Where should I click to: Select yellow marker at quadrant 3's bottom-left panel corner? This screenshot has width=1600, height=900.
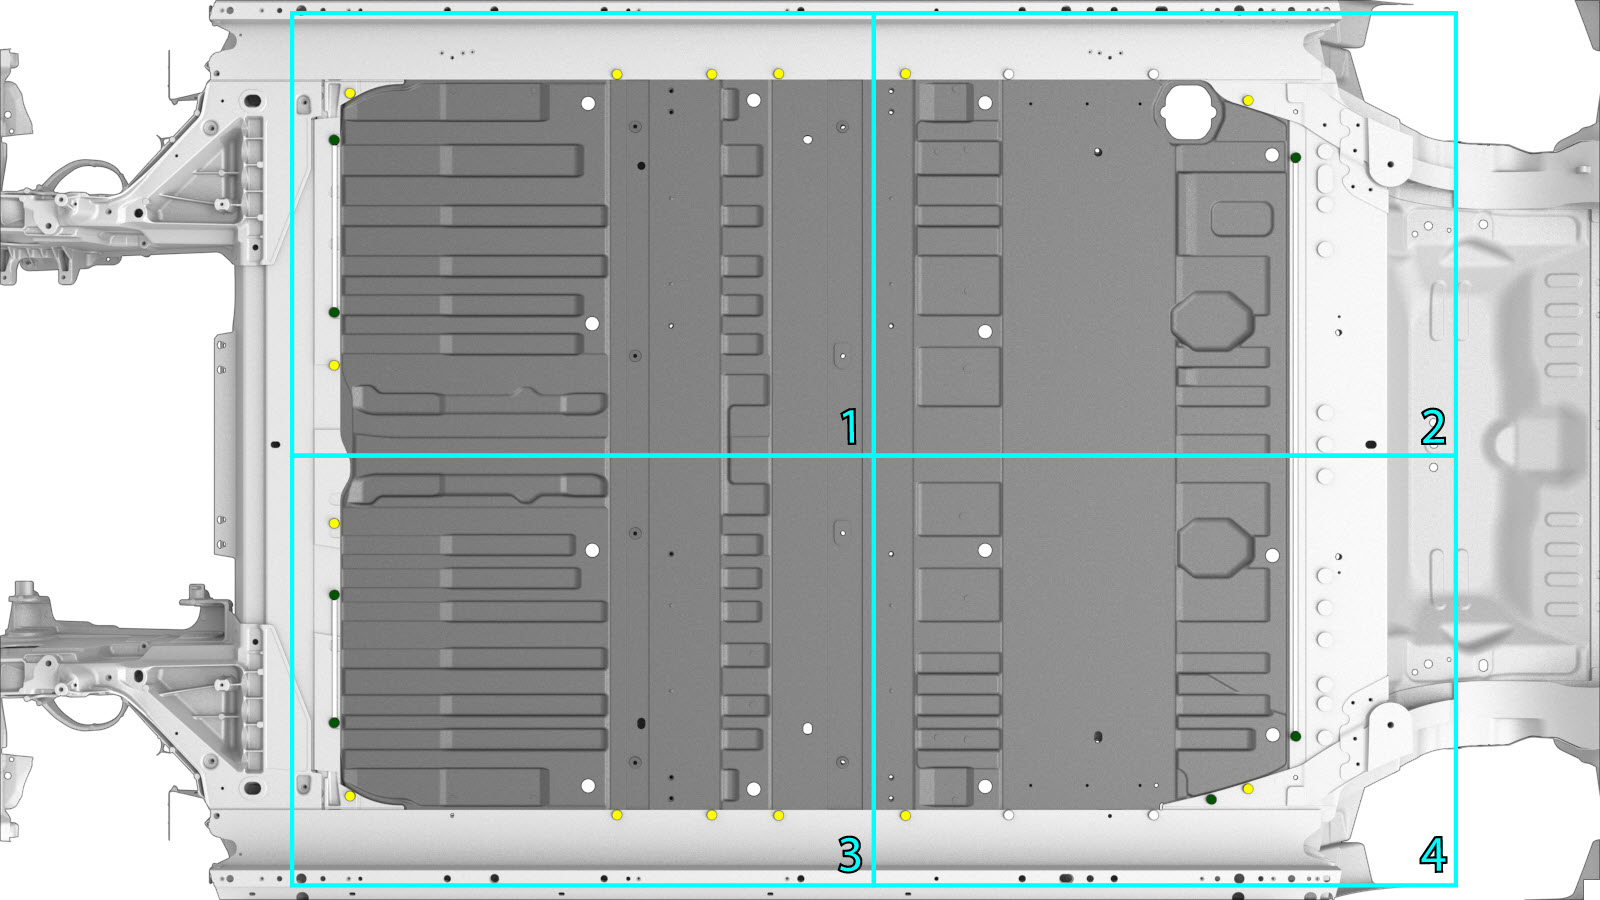pyautogui.click(x=350, y=796)
